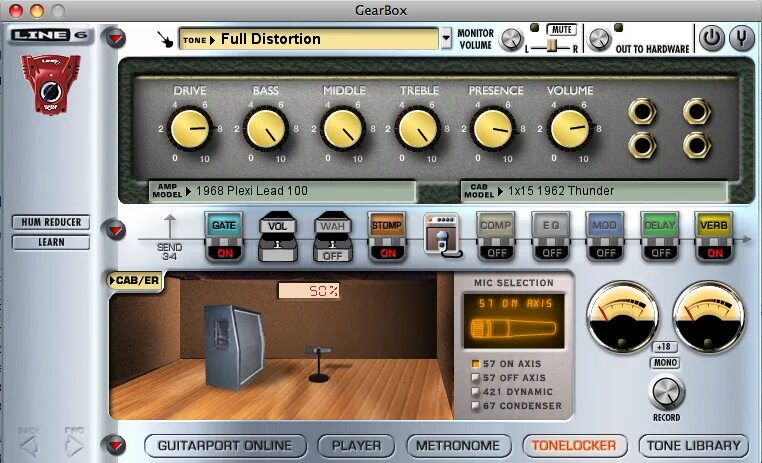Click the speaker cabinet in the room
Viewport: 762px width, 463px height.
[x=235, y=347]
